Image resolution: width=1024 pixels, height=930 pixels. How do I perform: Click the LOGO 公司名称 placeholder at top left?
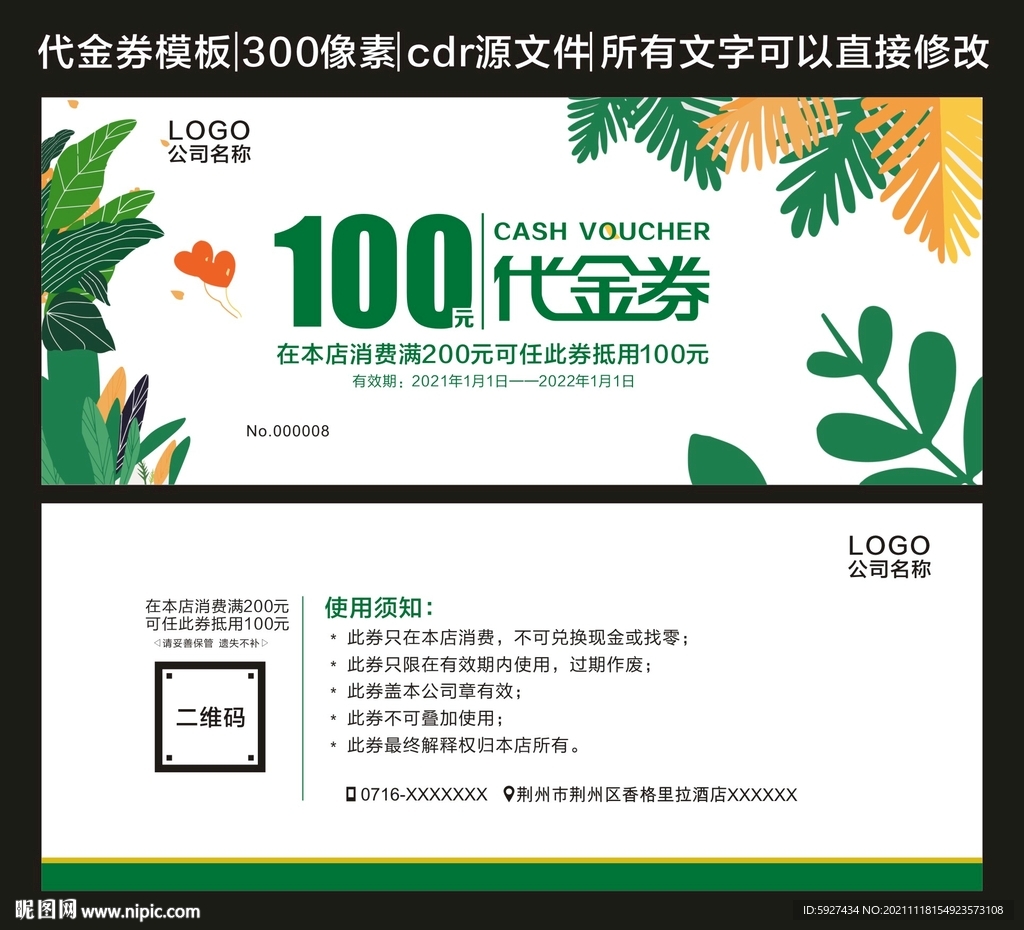pyautogui.click(x=208, y=142)
